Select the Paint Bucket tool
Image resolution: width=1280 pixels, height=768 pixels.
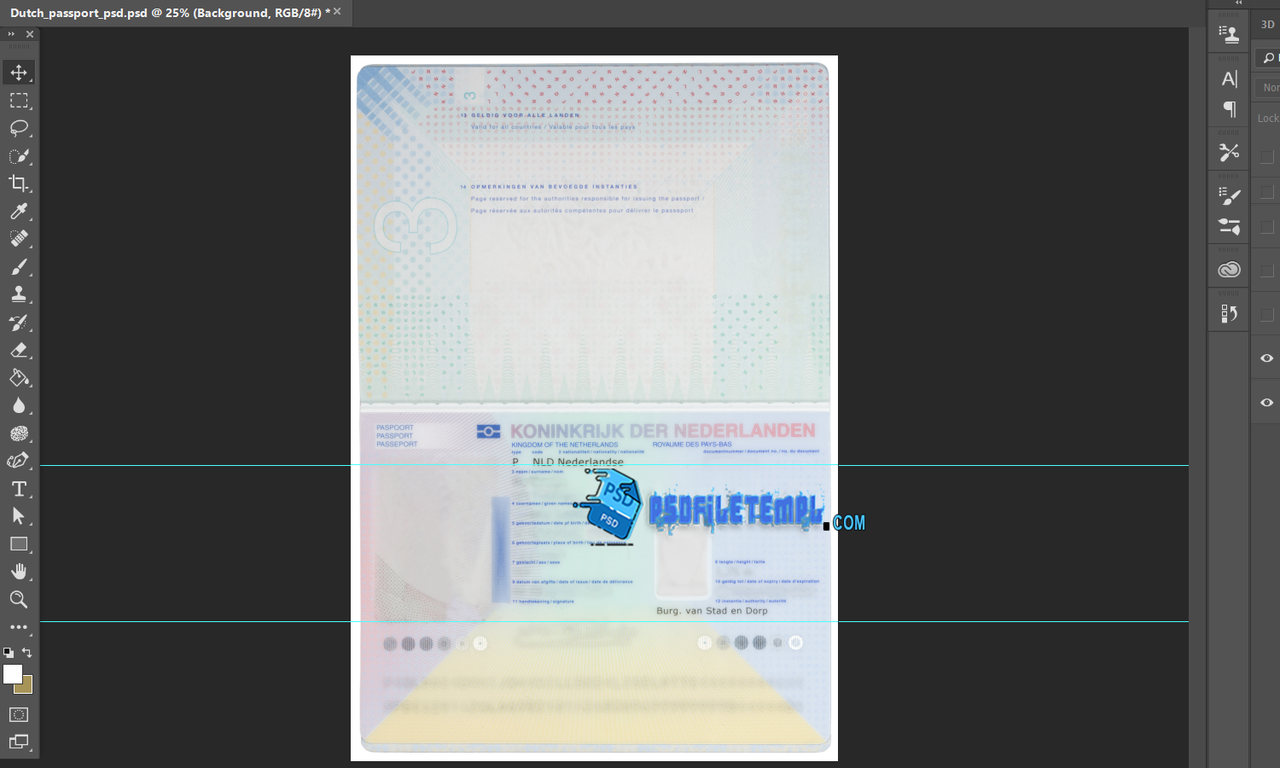pos(19,378)
